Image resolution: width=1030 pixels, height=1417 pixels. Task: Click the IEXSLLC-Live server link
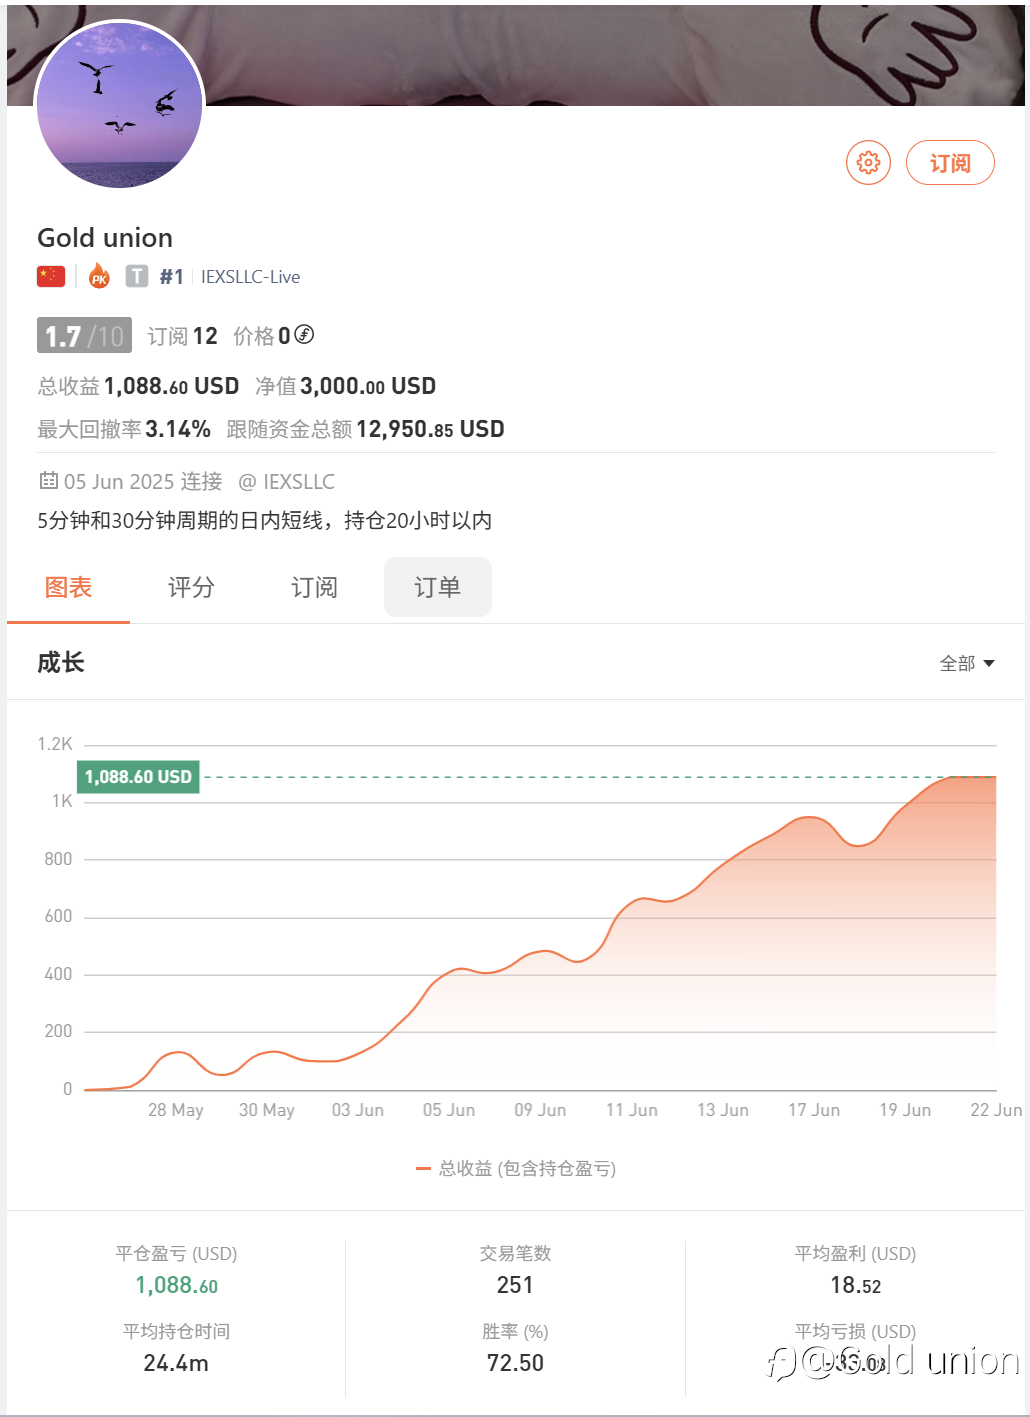click(x=250, y=277)
